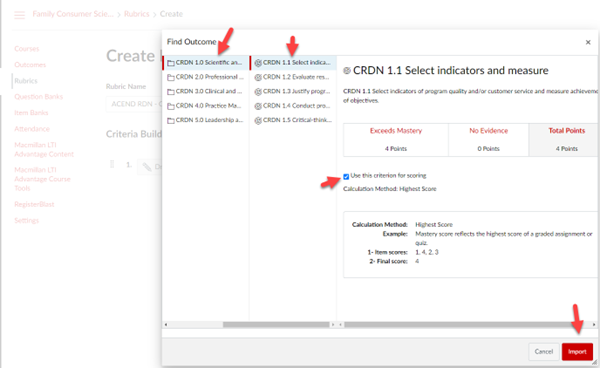Open Settings in the course navigation
Image resolution: width=600 pixels, height=368 pixels.
click(26, 220)
